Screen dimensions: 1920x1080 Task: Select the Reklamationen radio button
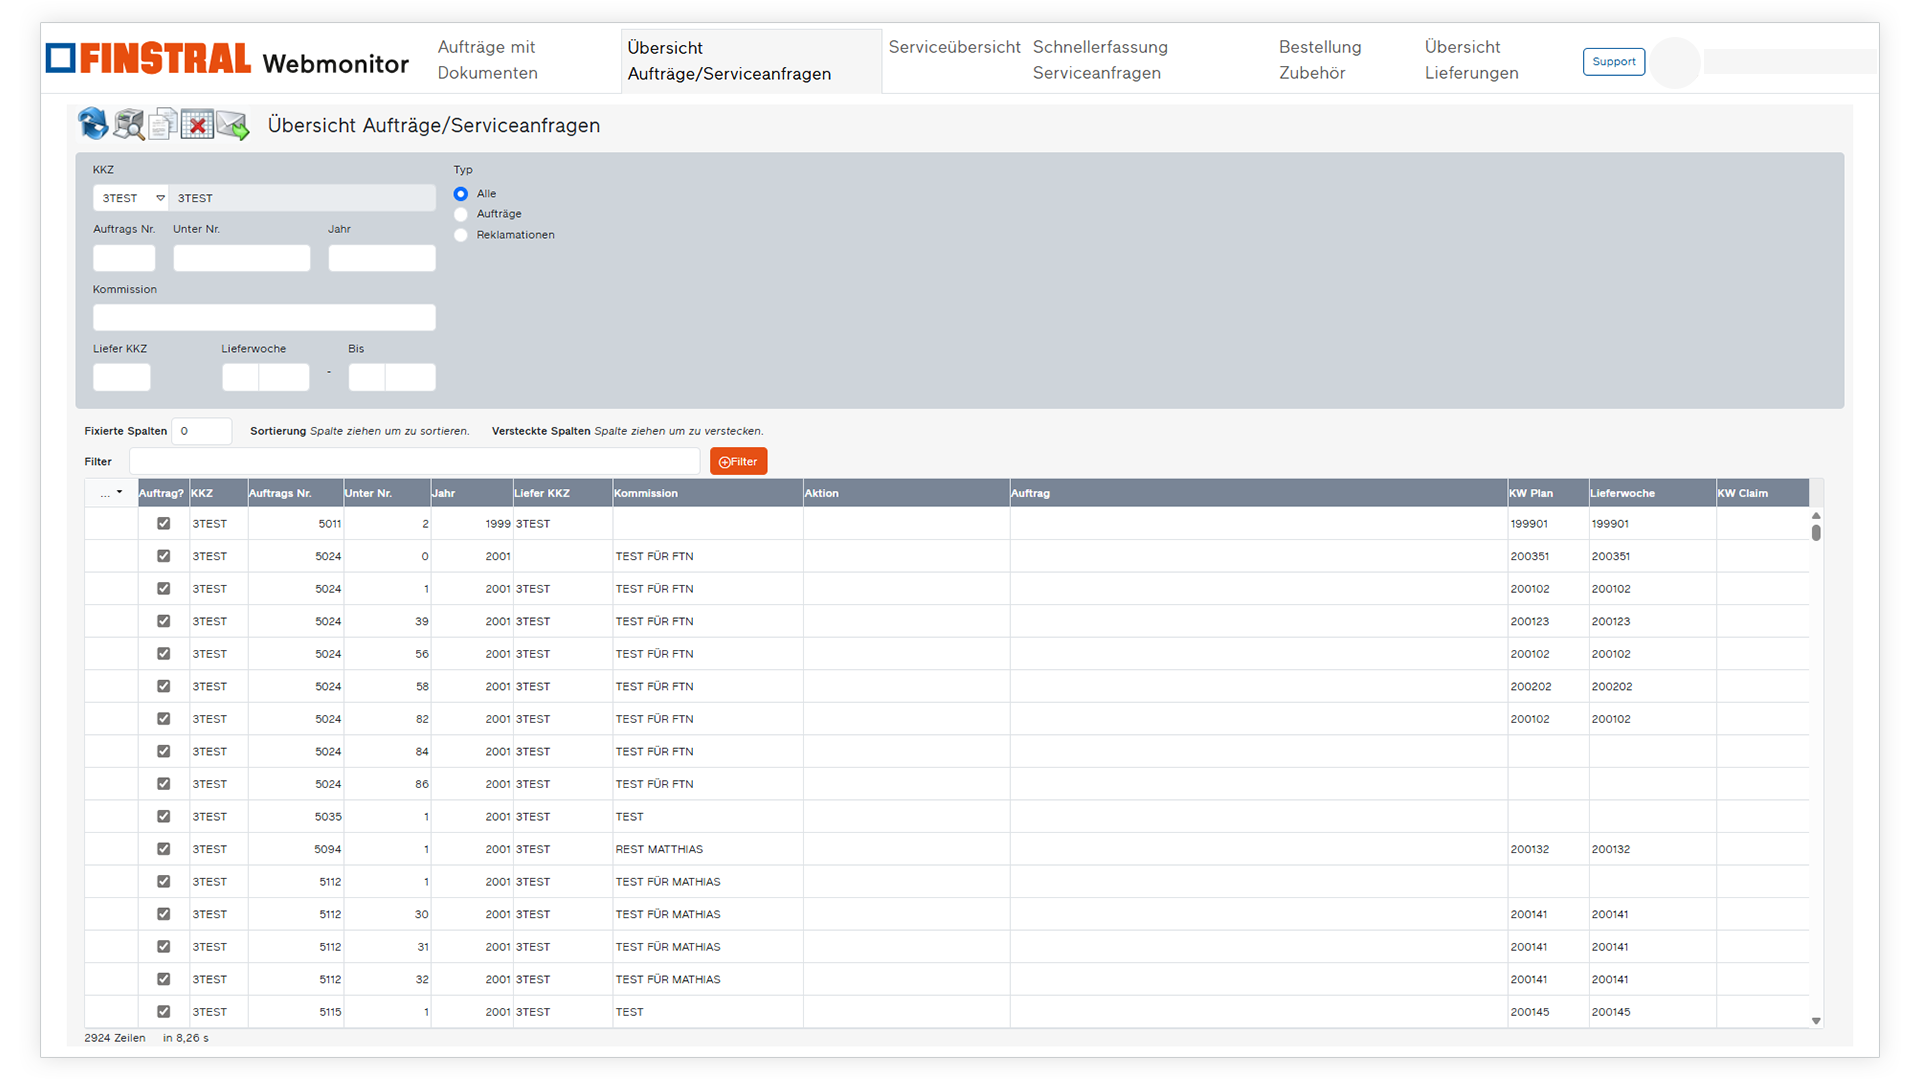tap(461, 235)
